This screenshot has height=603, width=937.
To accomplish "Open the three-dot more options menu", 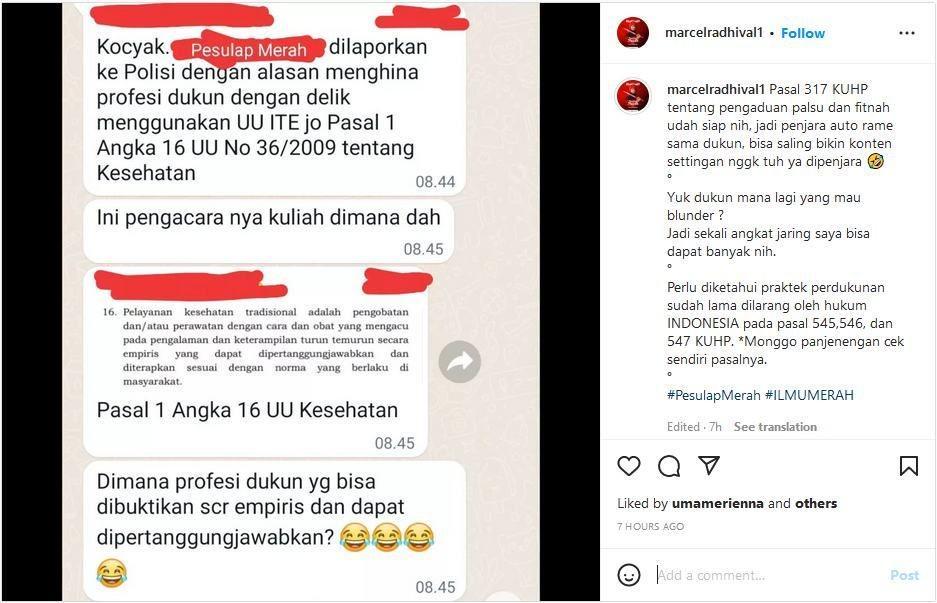I will click(x=907, y=33).
